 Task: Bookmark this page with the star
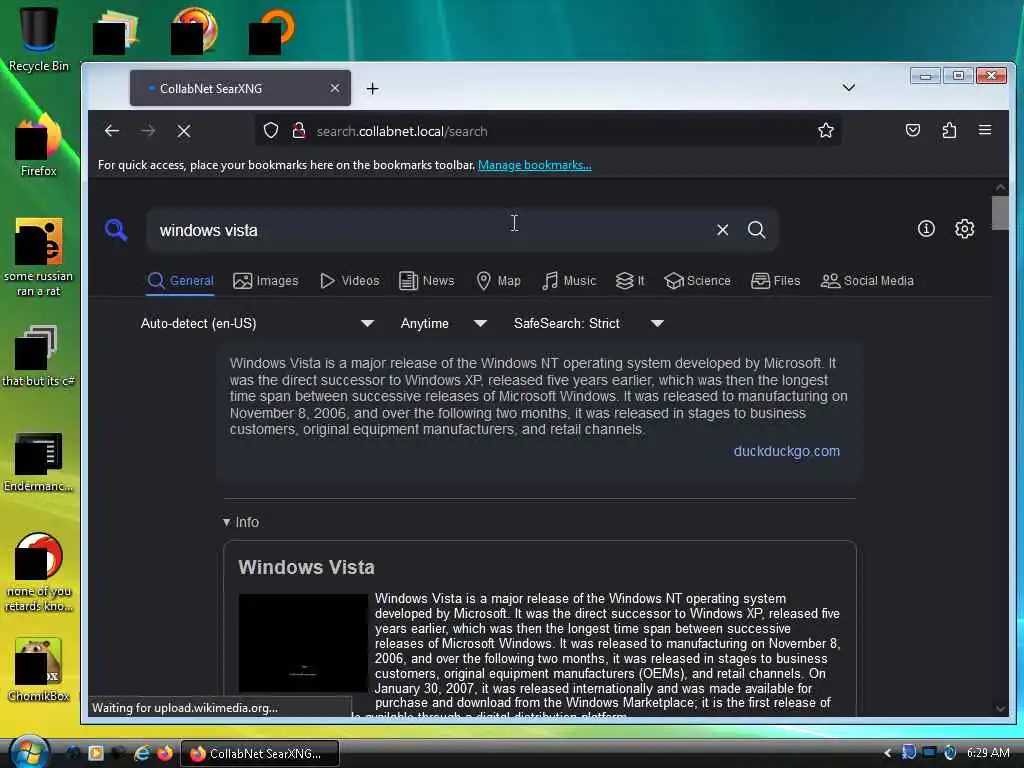pos(825,131)
